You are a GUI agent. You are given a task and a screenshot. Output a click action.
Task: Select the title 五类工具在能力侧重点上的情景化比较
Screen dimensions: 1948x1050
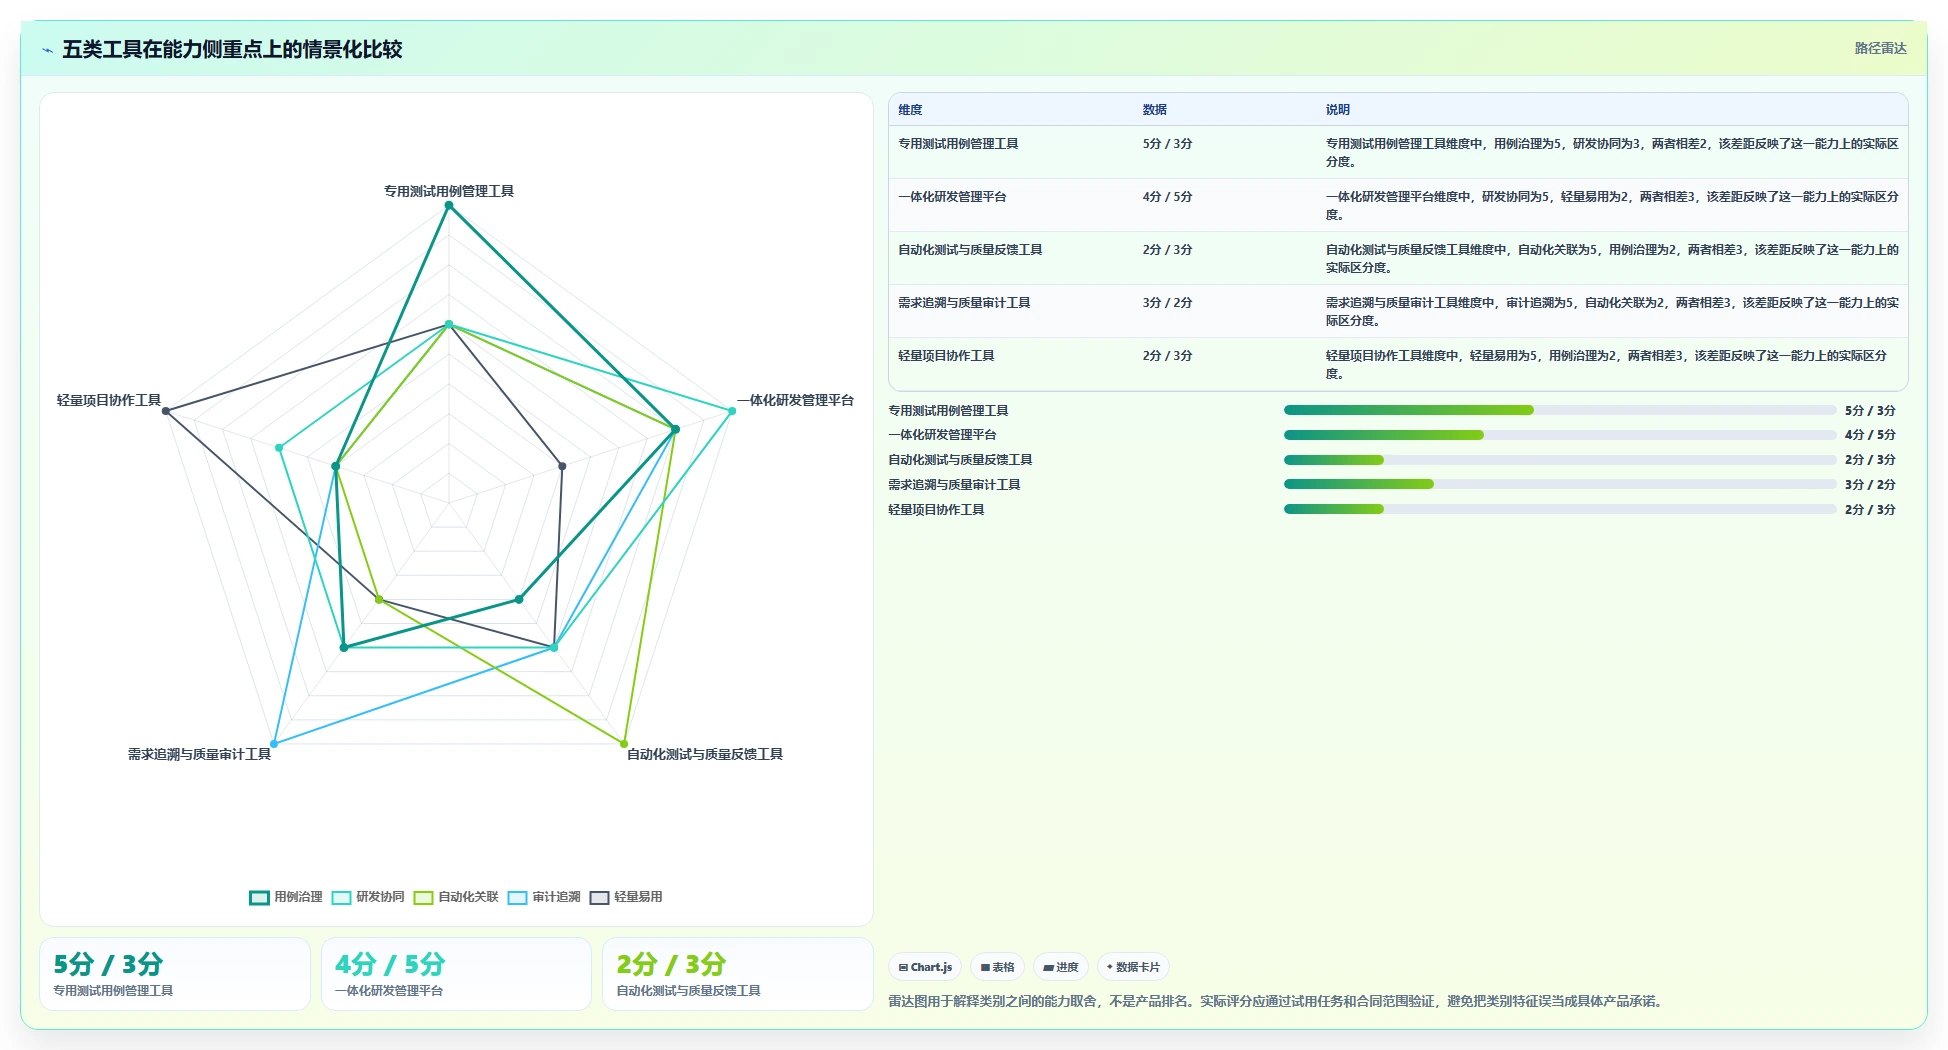coord(232,49)
